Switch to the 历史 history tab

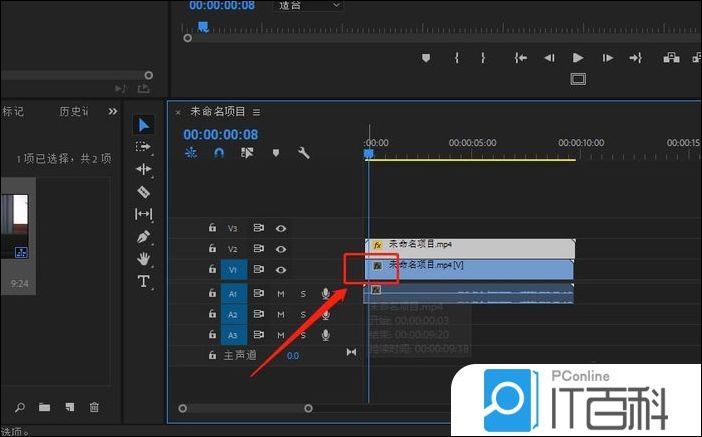pyautogui.click(x=72, y=111)
